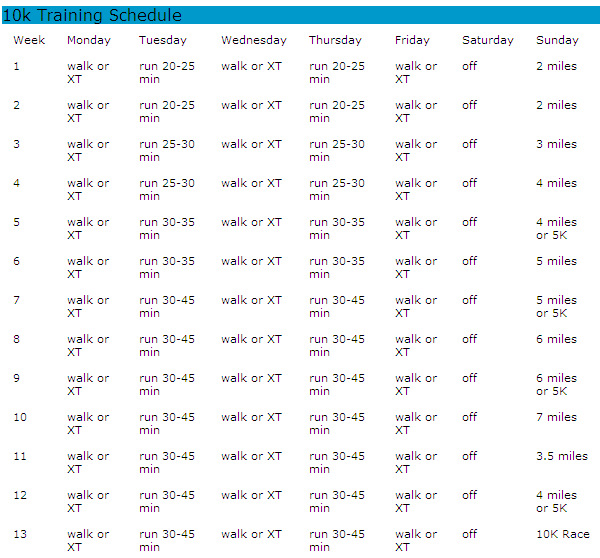Click week 6 Sunday '5 miles' cell

556,261
